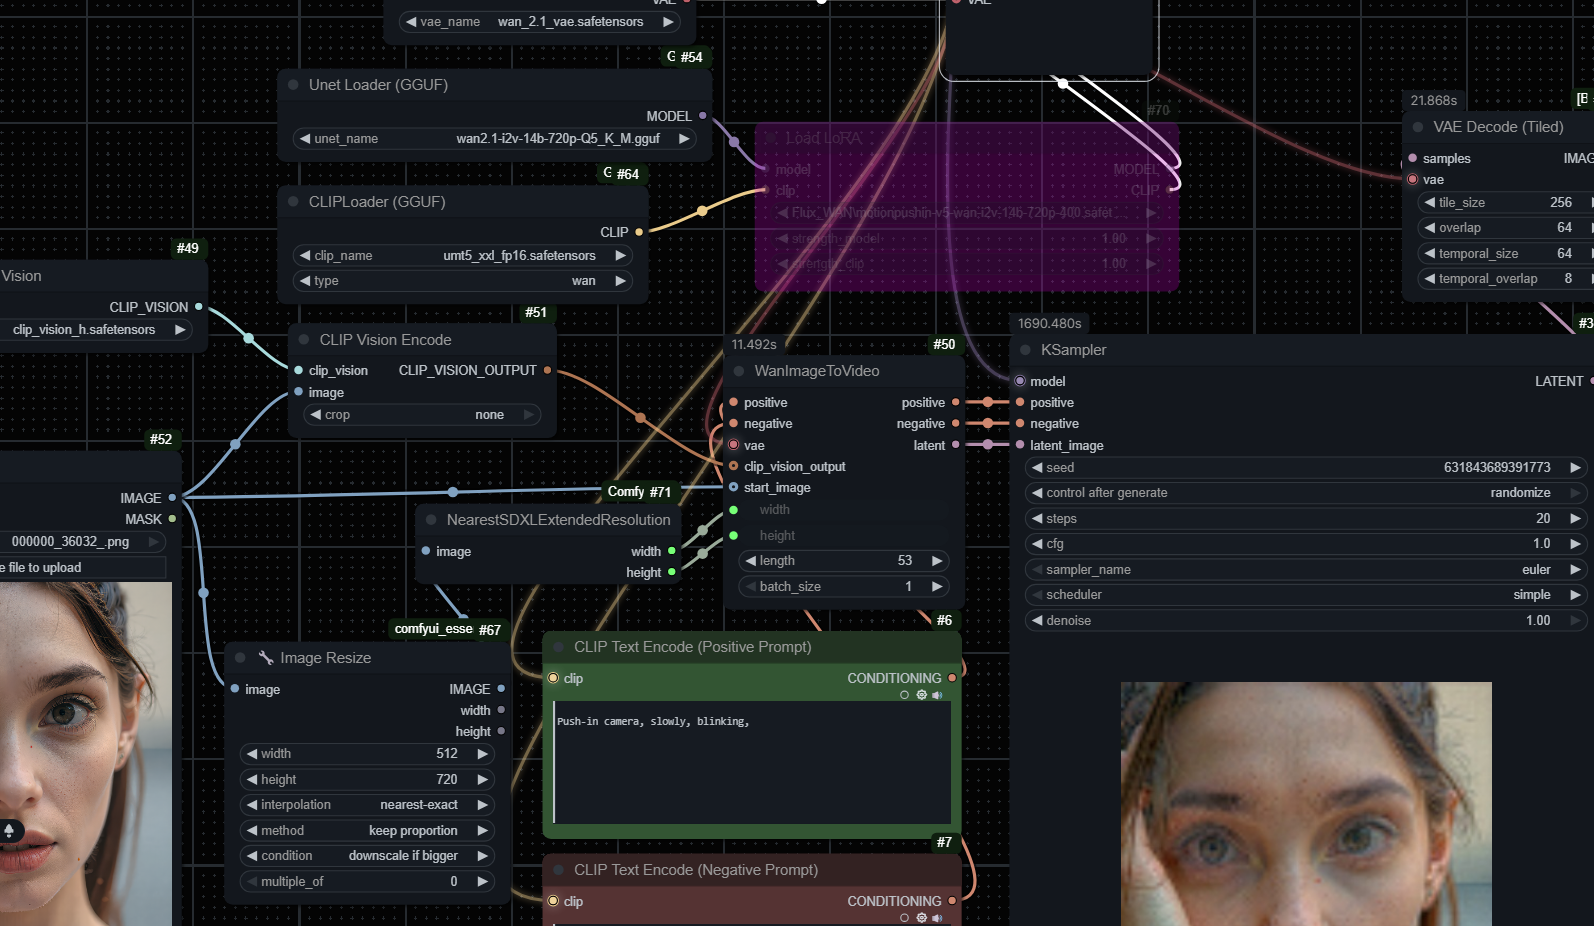Open CLIPLoader type wan dropdown
The image size is (1594, 926).
point(463,281)
